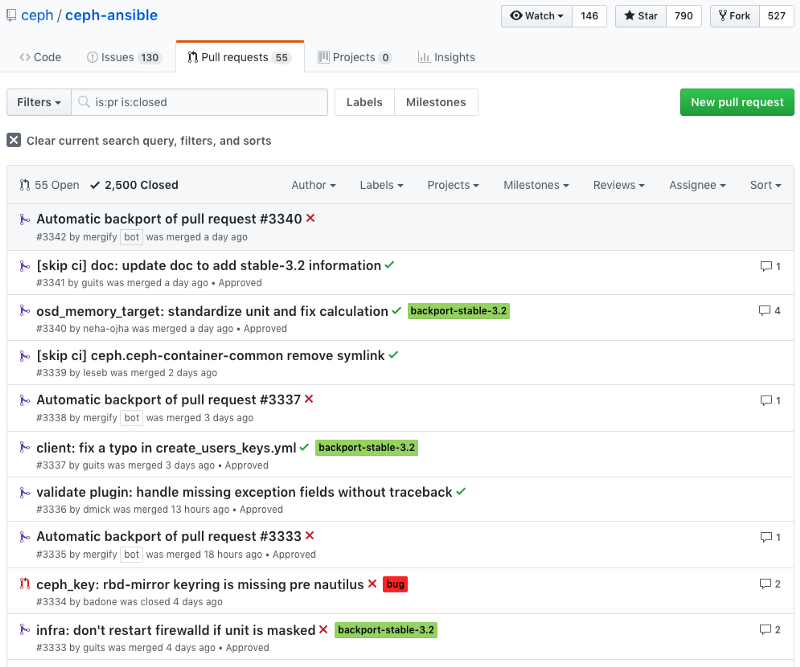The image size is (800, 667).
Task: Click the red bug label on #3334
Action: (395, 583)
